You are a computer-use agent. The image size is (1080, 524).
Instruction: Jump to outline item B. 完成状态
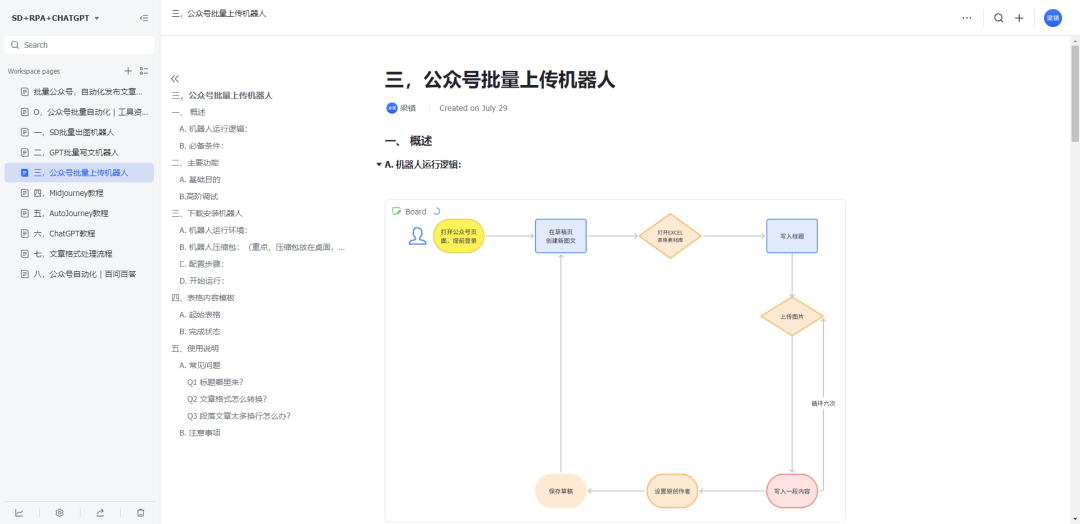click(x=200, y=331)
